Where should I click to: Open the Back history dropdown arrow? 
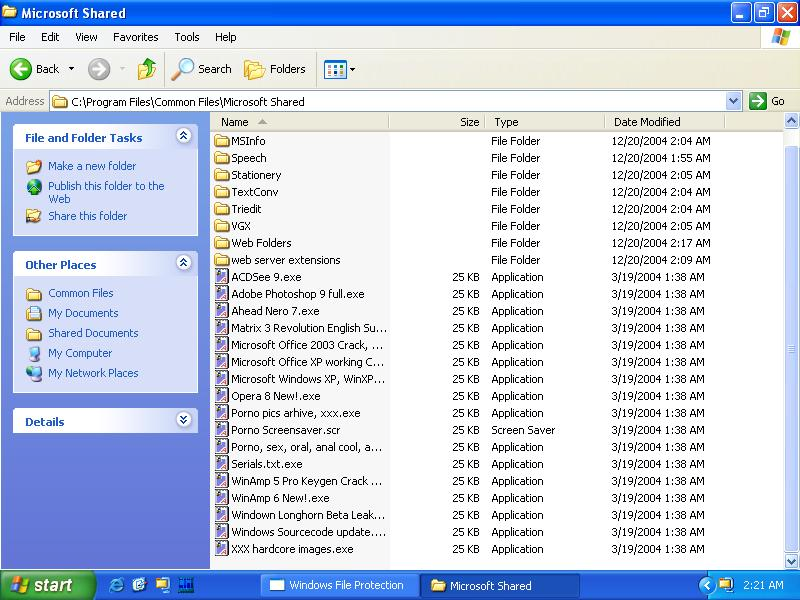(71, 69)
